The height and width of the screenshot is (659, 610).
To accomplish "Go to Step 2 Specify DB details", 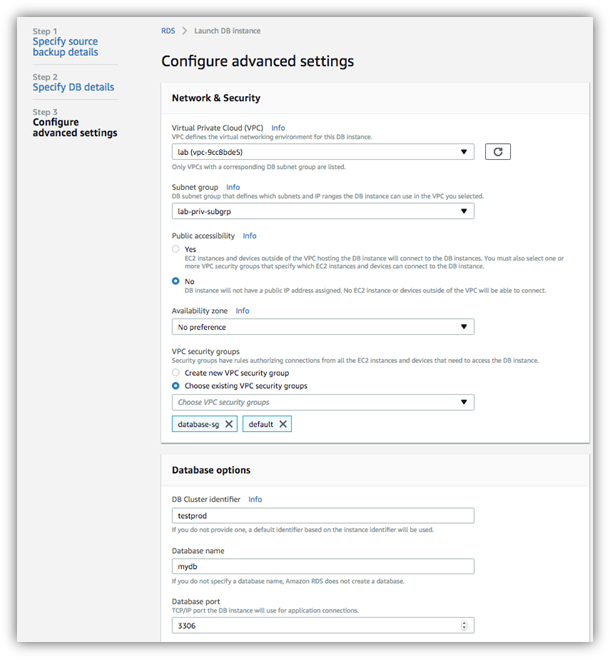I will 74,87.
